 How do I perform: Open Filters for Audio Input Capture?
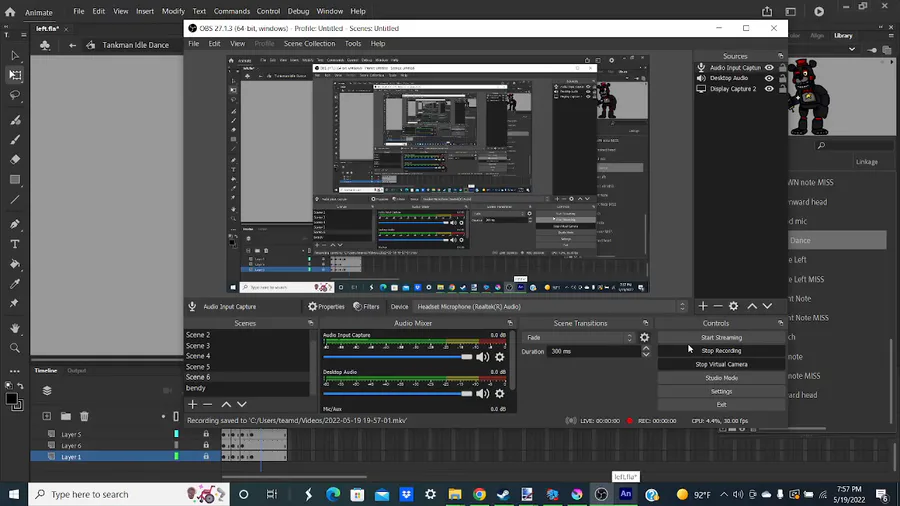click(x=366, y=306)
